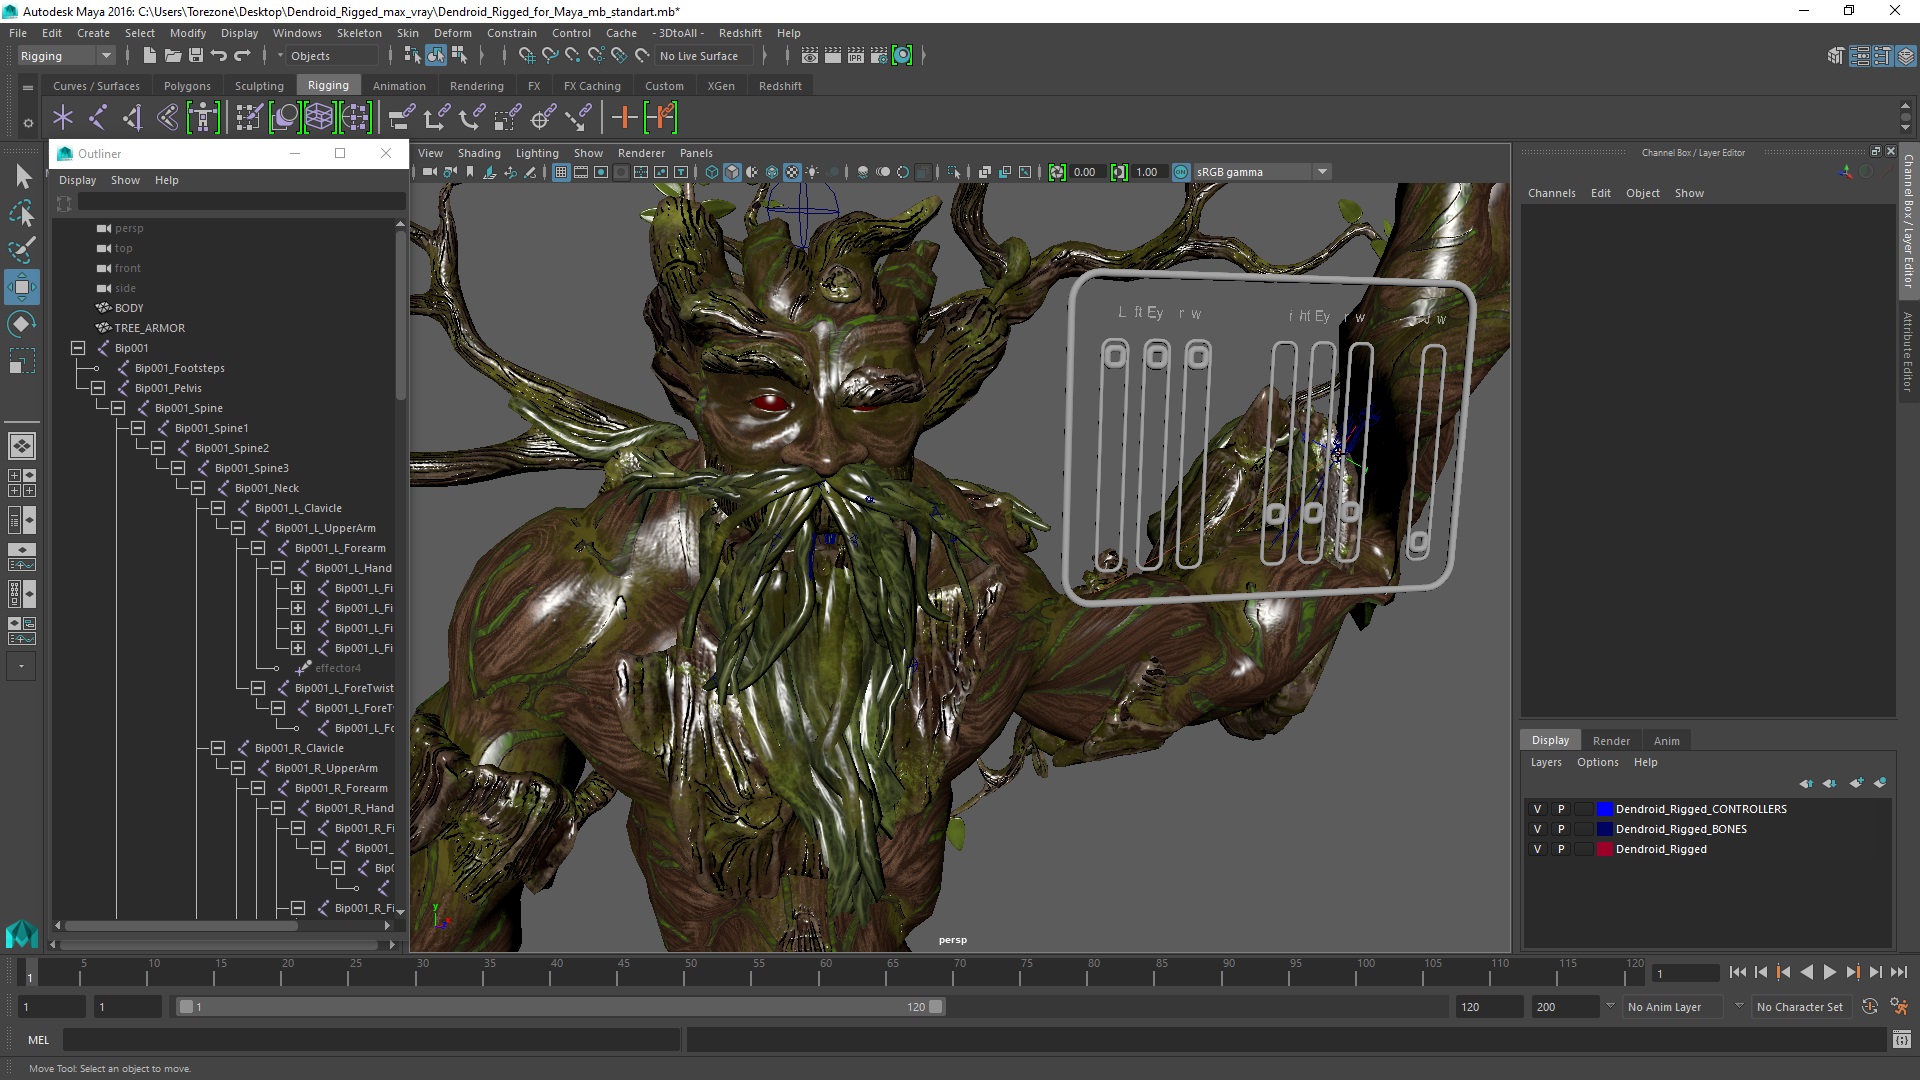Switch to the Animation shelf tab
1920x1080 pixels.
pyautogui.click(x=399, y=86)
